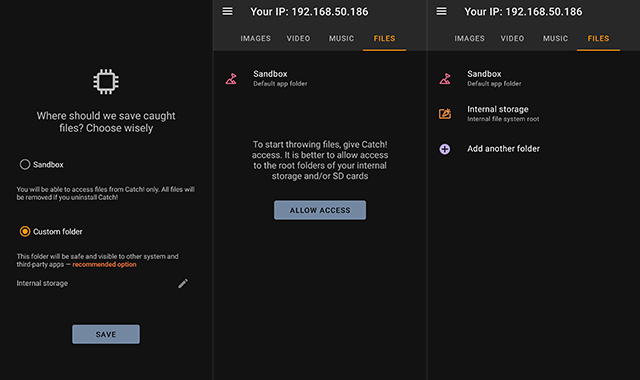Open hamburger menu in middle screen
The image size is (640, 380).
pyautogui.click(x=227, y=11)
